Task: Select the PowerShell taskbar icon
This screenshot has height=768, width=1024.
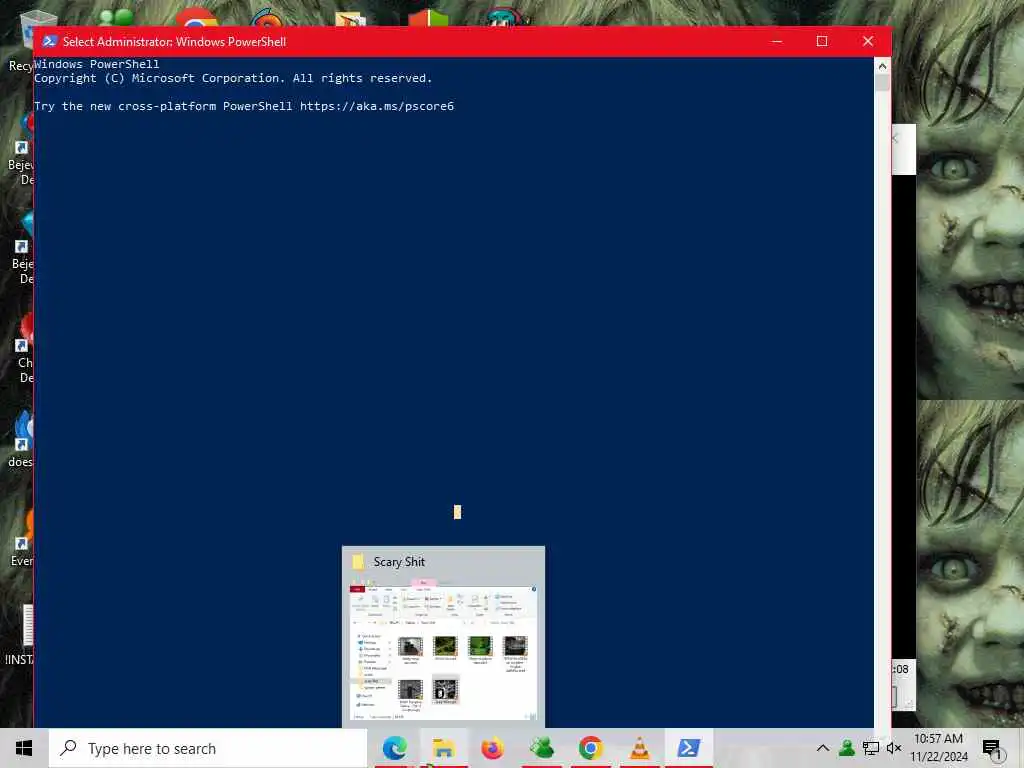Action: [688, 748]
